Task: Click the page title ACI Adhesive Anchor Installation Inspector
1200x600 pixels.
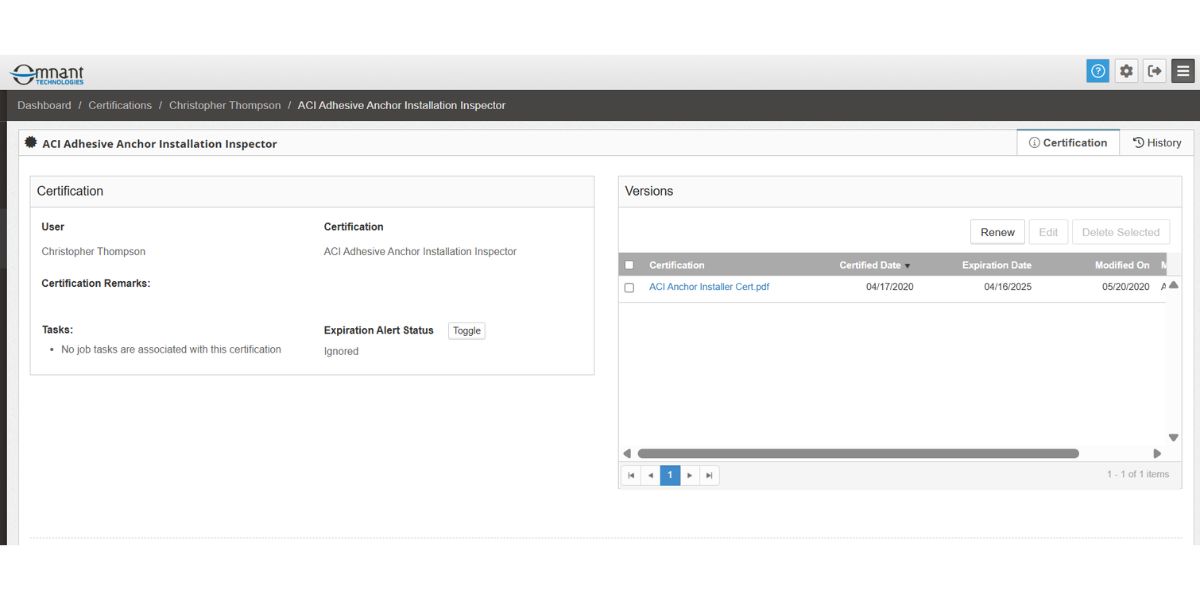Action: (x=159, y=144)
